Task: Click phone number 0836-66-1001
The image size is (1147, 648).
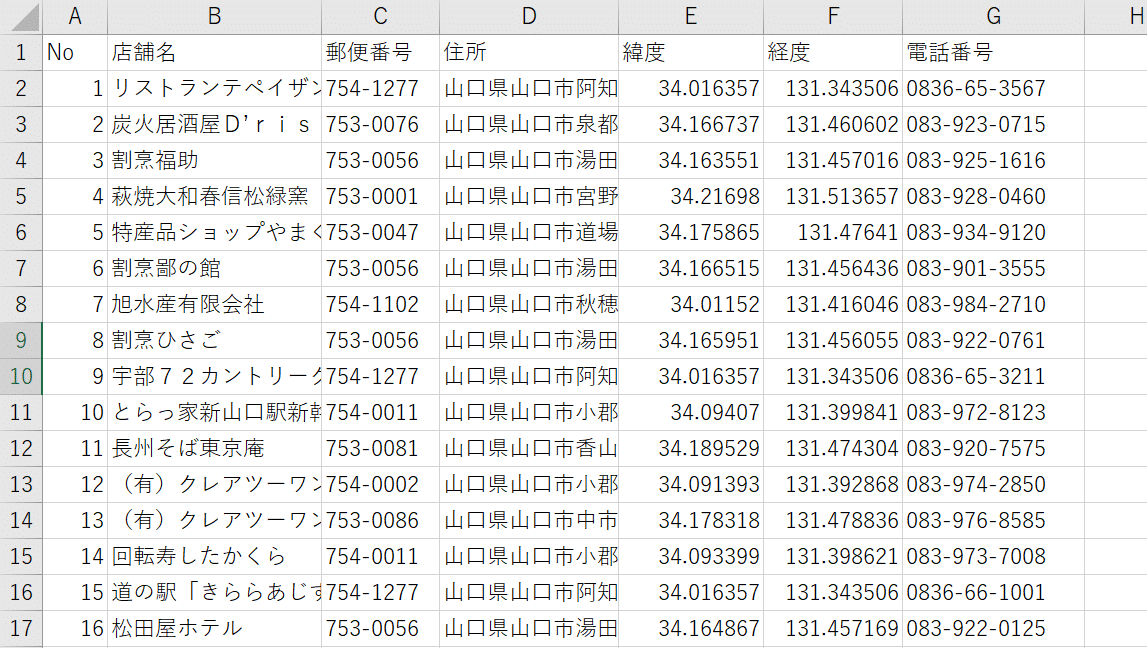Action: click(993, 592)
